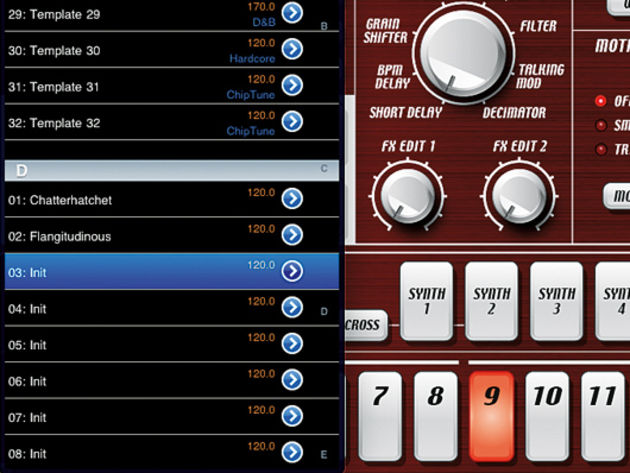
Task: Select the 29: Template 29 song
Action: [172, 15]
